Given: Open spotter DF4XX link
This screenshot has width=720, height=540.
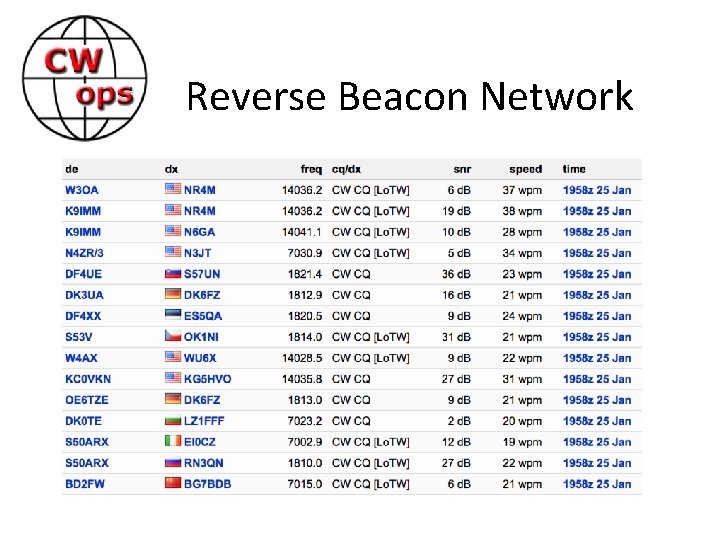Looking at the screenshot, I should (83, 316).
